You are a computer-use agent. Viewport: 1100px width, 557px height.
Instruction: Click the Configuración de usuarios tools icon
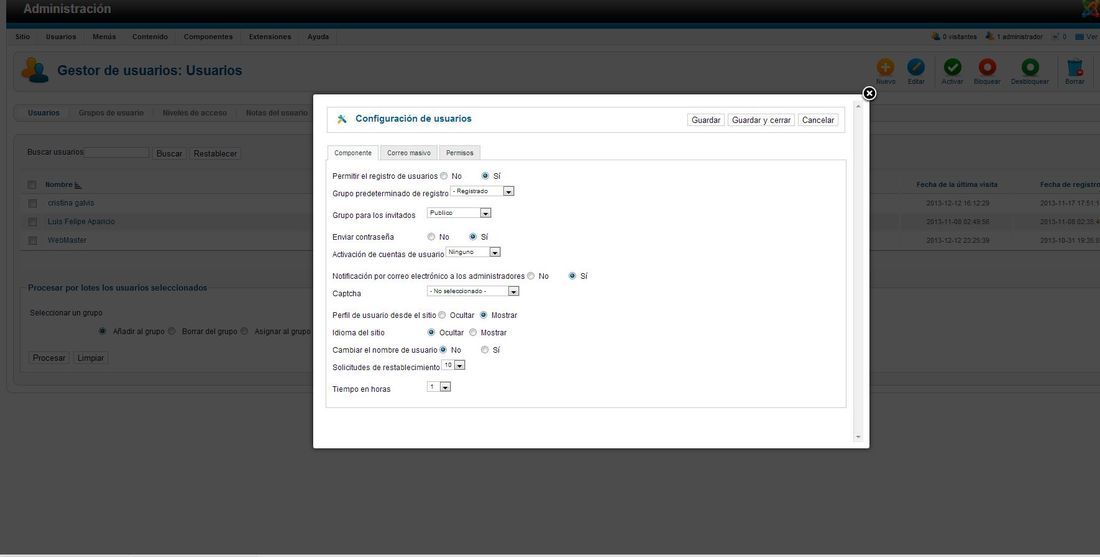(x=342, y=119)
